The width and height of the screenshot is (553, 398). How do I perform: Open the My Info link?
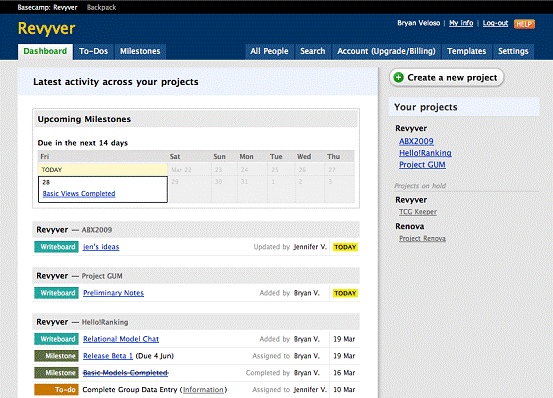click(461, 23)
